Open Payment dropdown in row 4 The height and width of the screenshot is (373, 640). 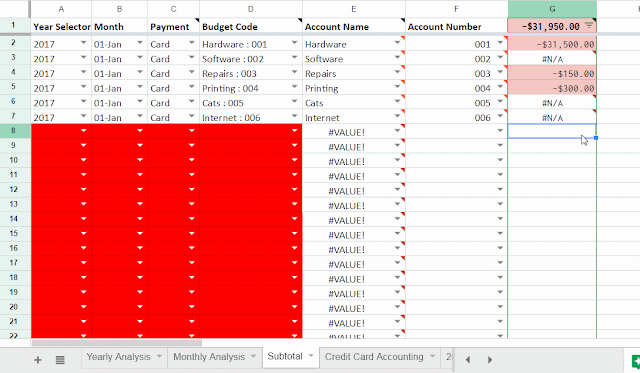point(191,72)
